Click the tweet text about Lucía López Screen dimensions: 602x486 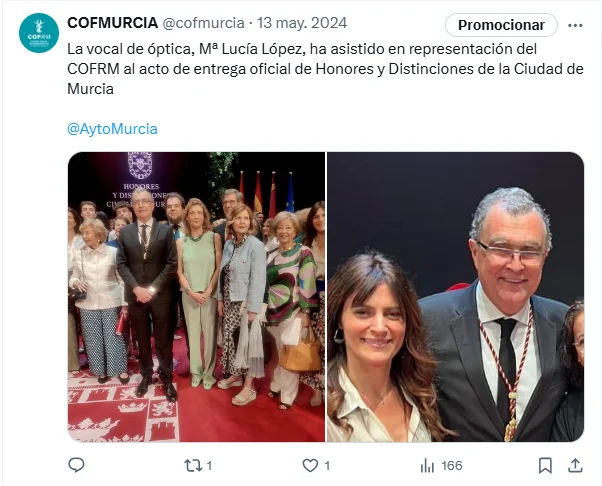click(x=325, y=69)
